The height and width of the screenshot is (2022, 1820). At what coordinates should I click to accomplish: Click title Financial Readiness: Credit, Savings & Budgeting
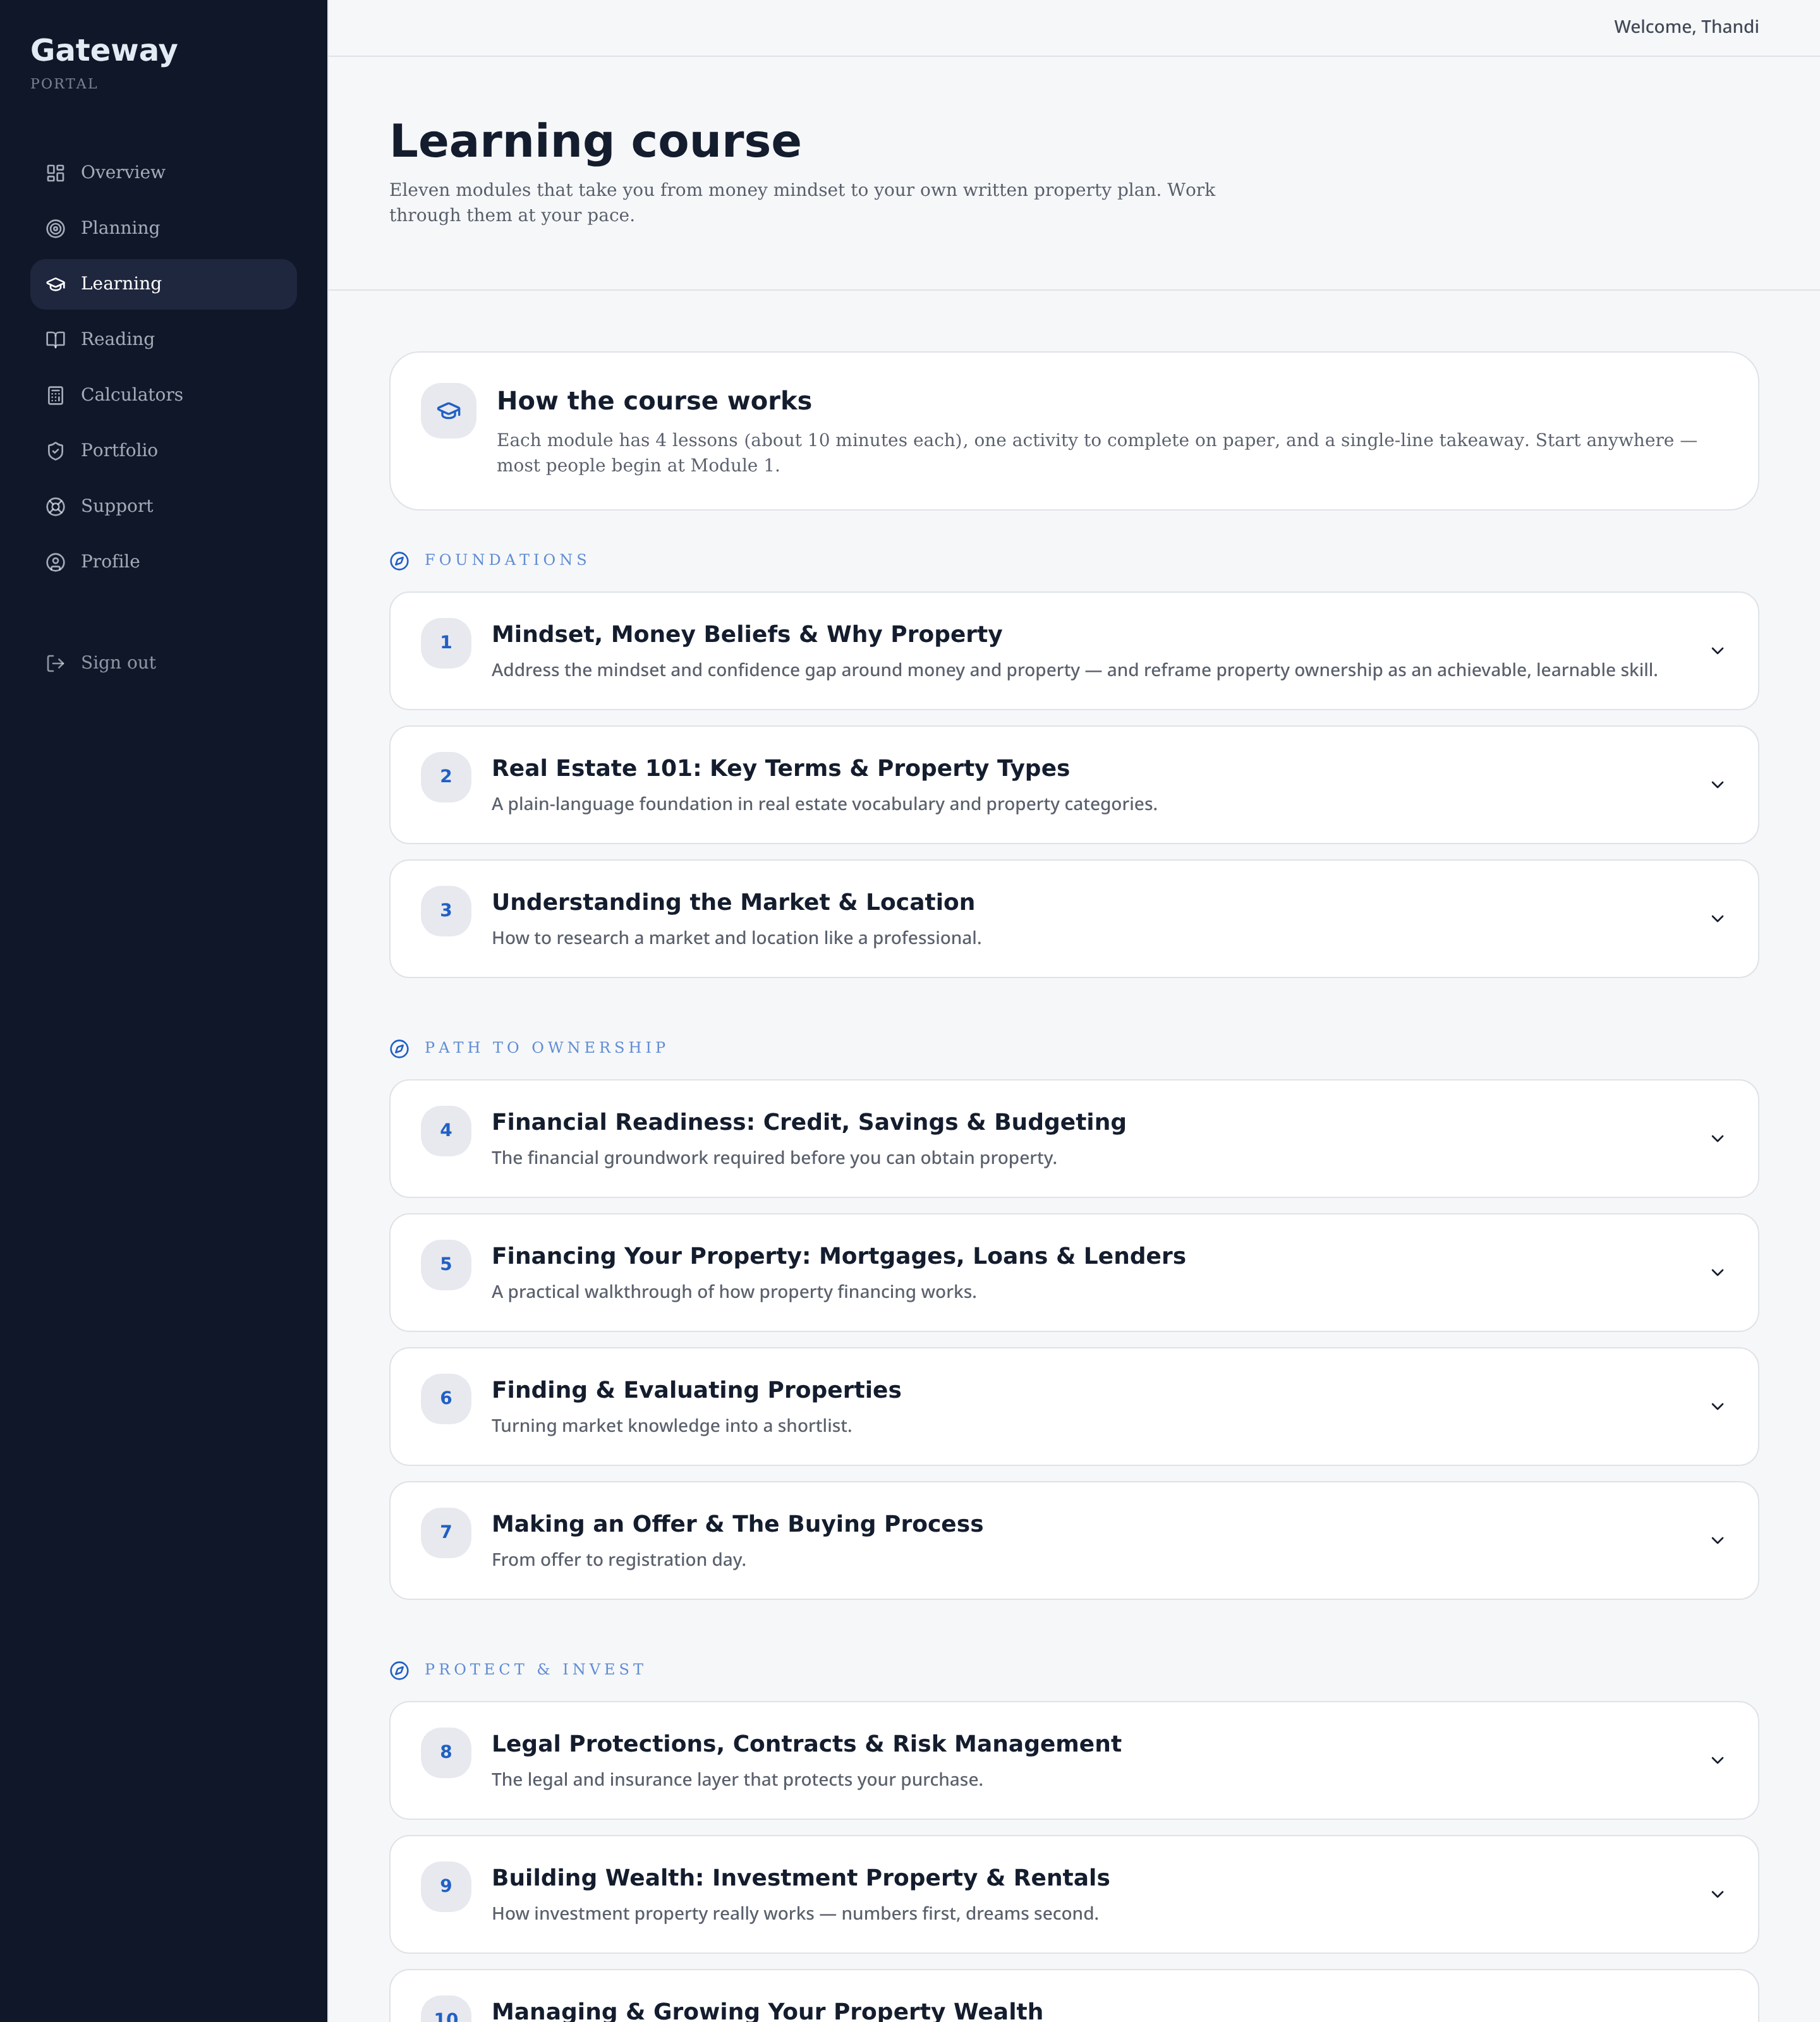pyautogui.click(x=809, y=1123)
